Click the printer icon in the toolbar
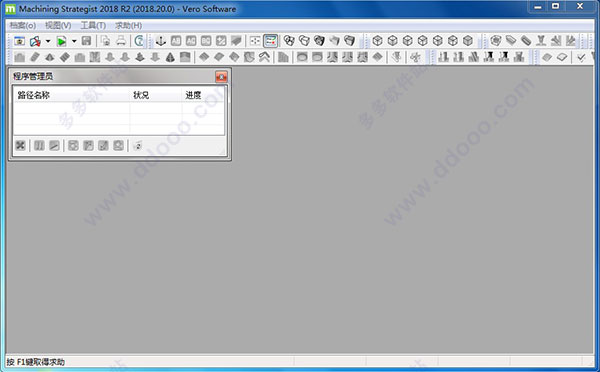 [x=121, y=41]
